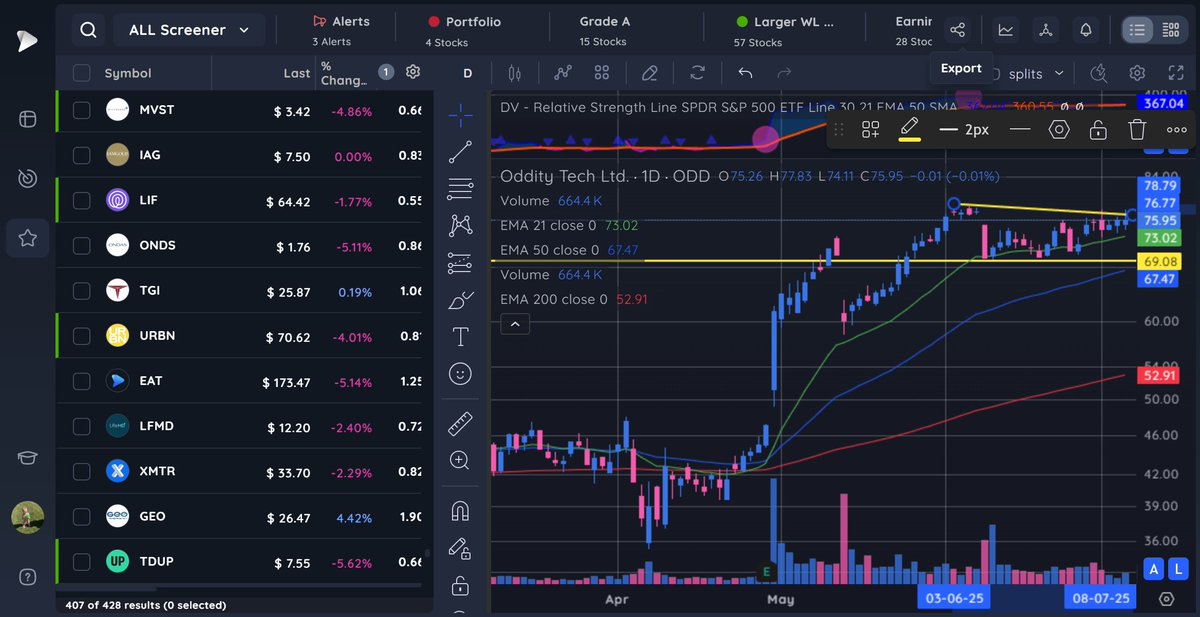Open the D timeframe selector
The width and height of the screenshot is (1200, 617).
click(x=467, y=73)
